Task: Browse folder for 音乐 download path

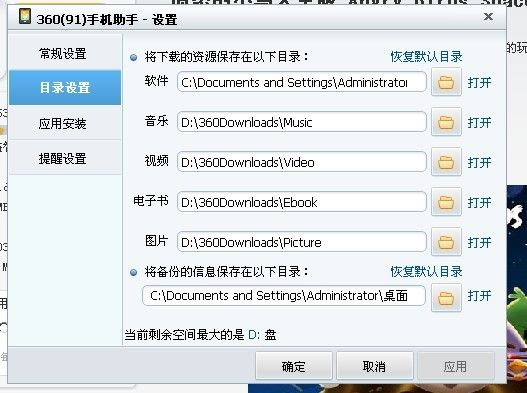Action: pyautogui.click(x=446, y=122)
